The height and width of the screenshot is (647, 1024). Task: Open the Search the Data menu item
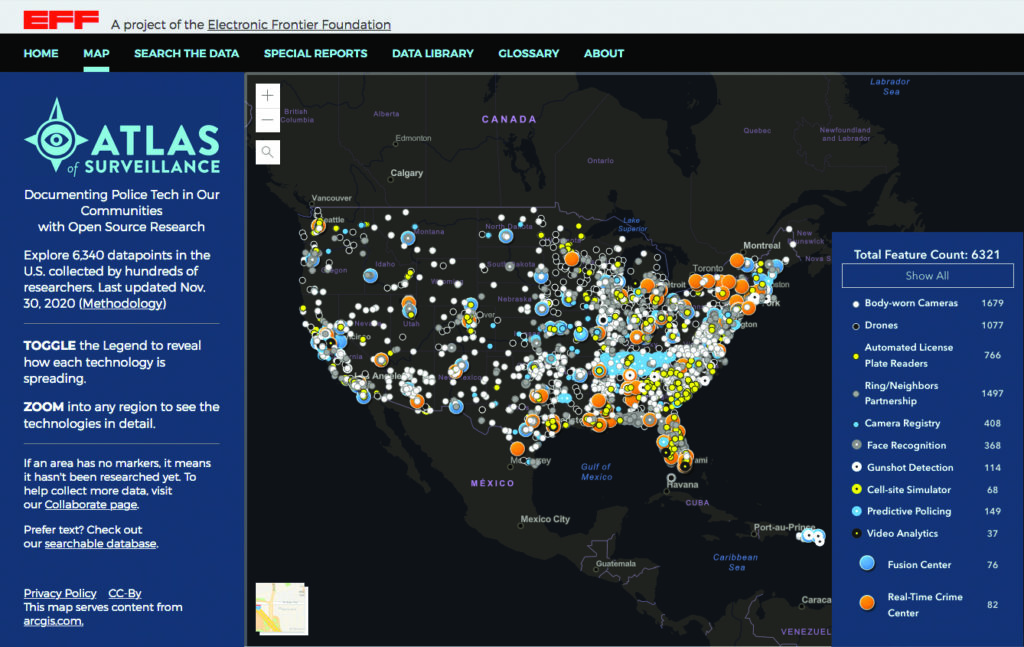tap(187, 54)
